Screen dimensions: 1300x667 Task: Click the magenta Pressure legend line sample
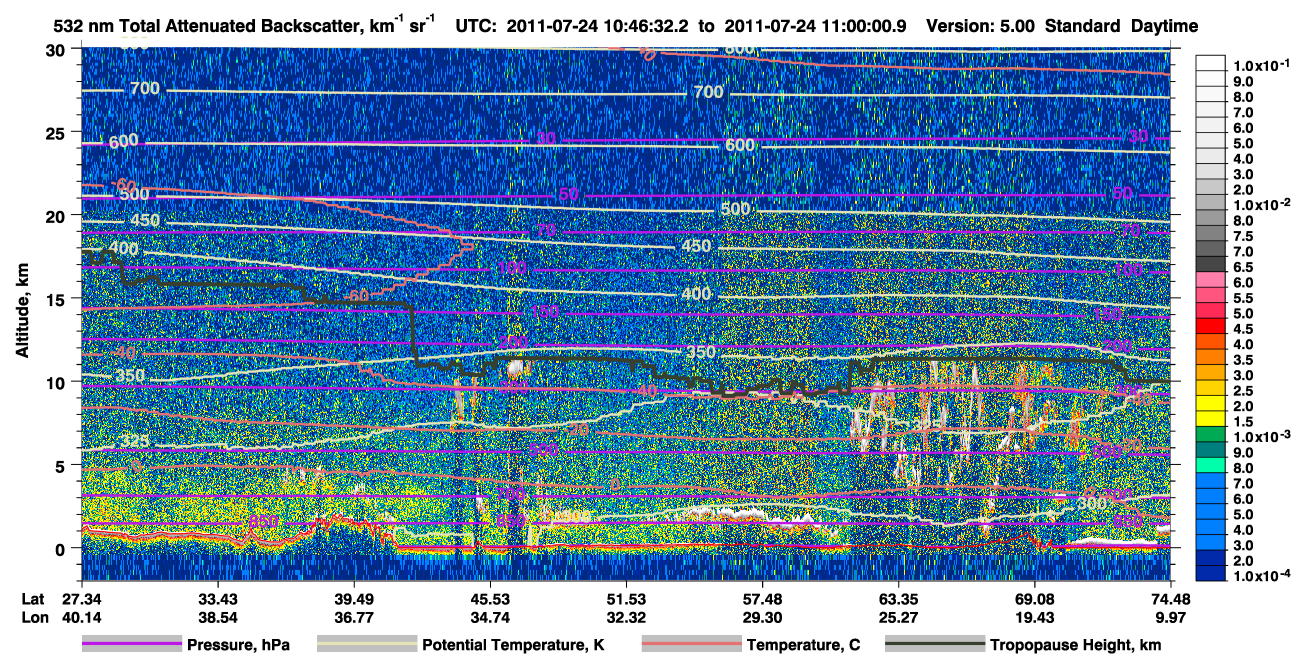131,645
